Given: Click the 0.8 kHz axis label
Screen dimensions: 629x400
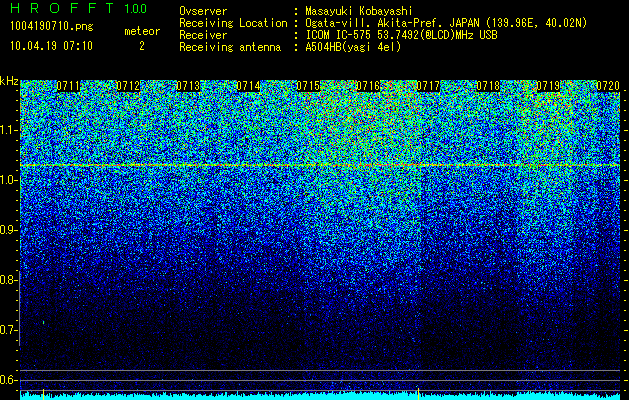Looking at the screenshot, I should pos(9,280).
